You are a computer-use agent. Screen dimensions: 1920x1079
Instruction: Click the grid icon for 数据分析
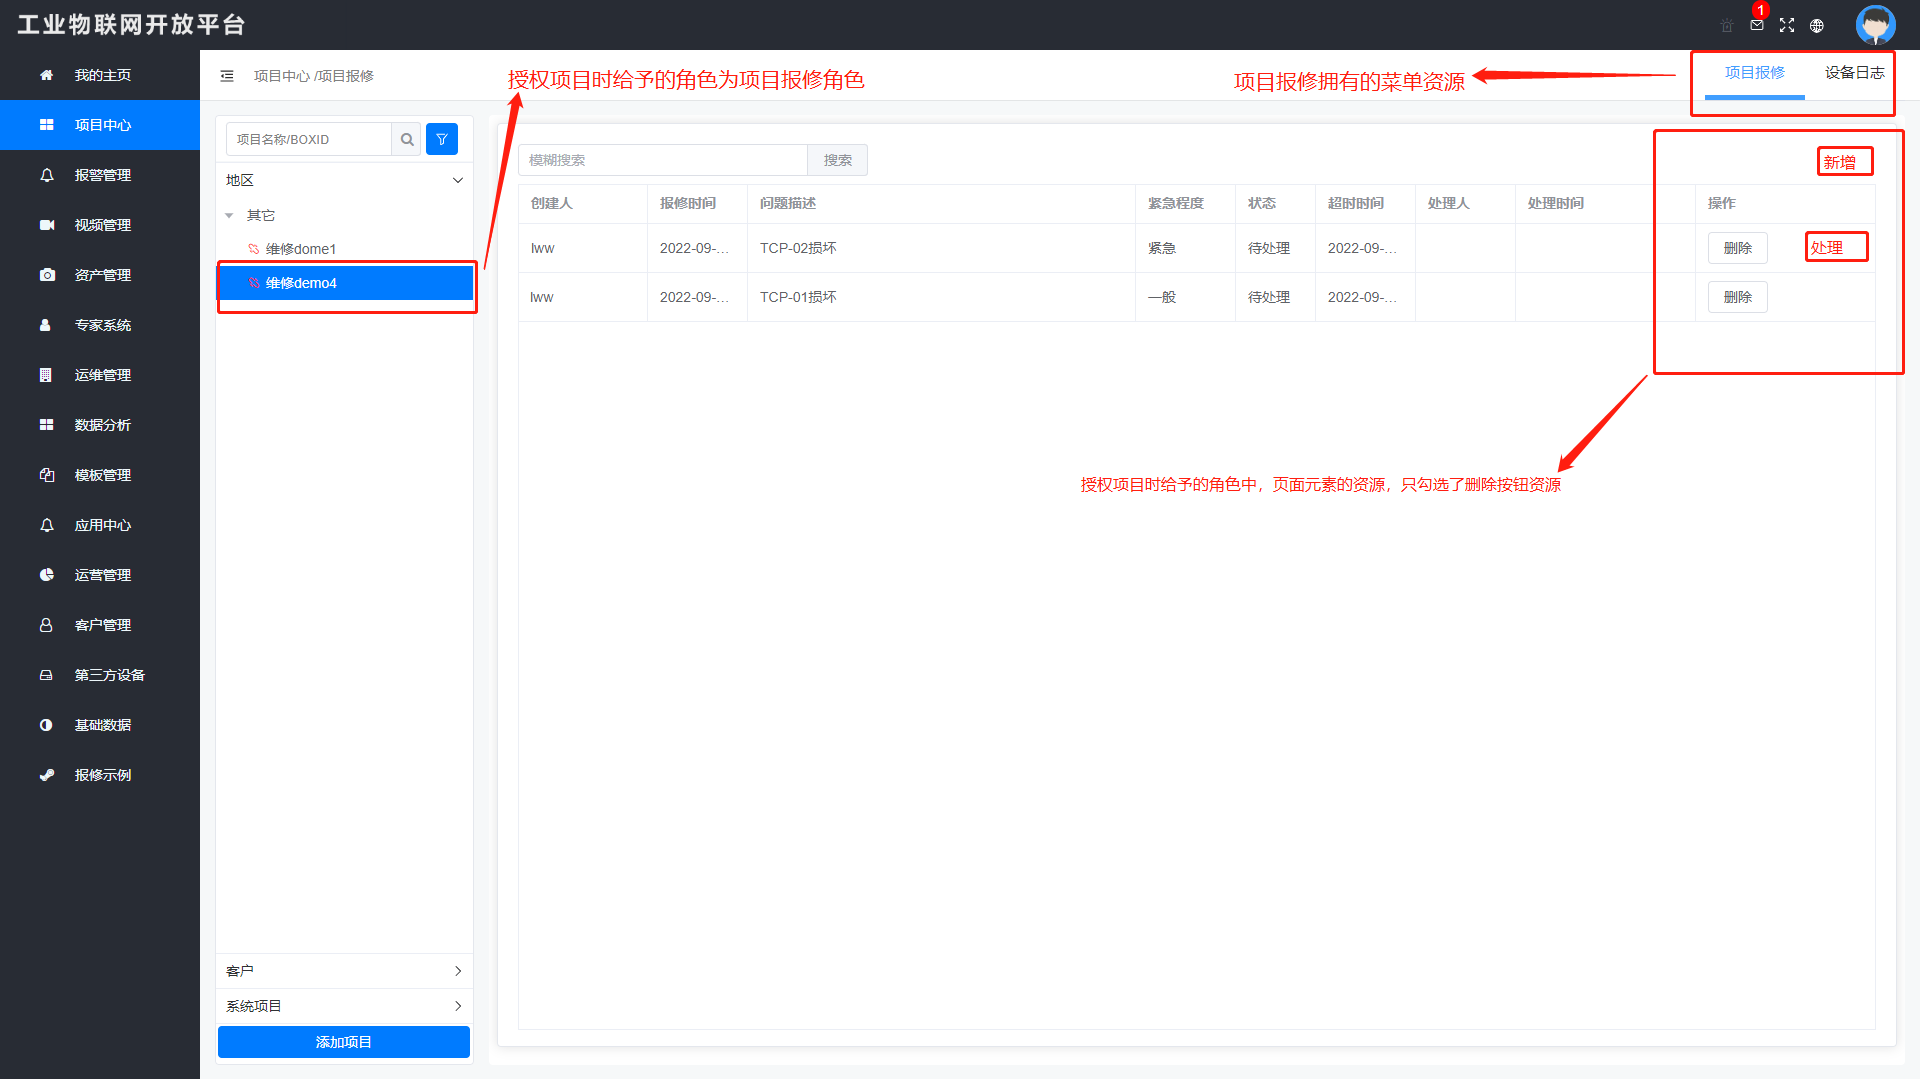(x=46, y=425)
